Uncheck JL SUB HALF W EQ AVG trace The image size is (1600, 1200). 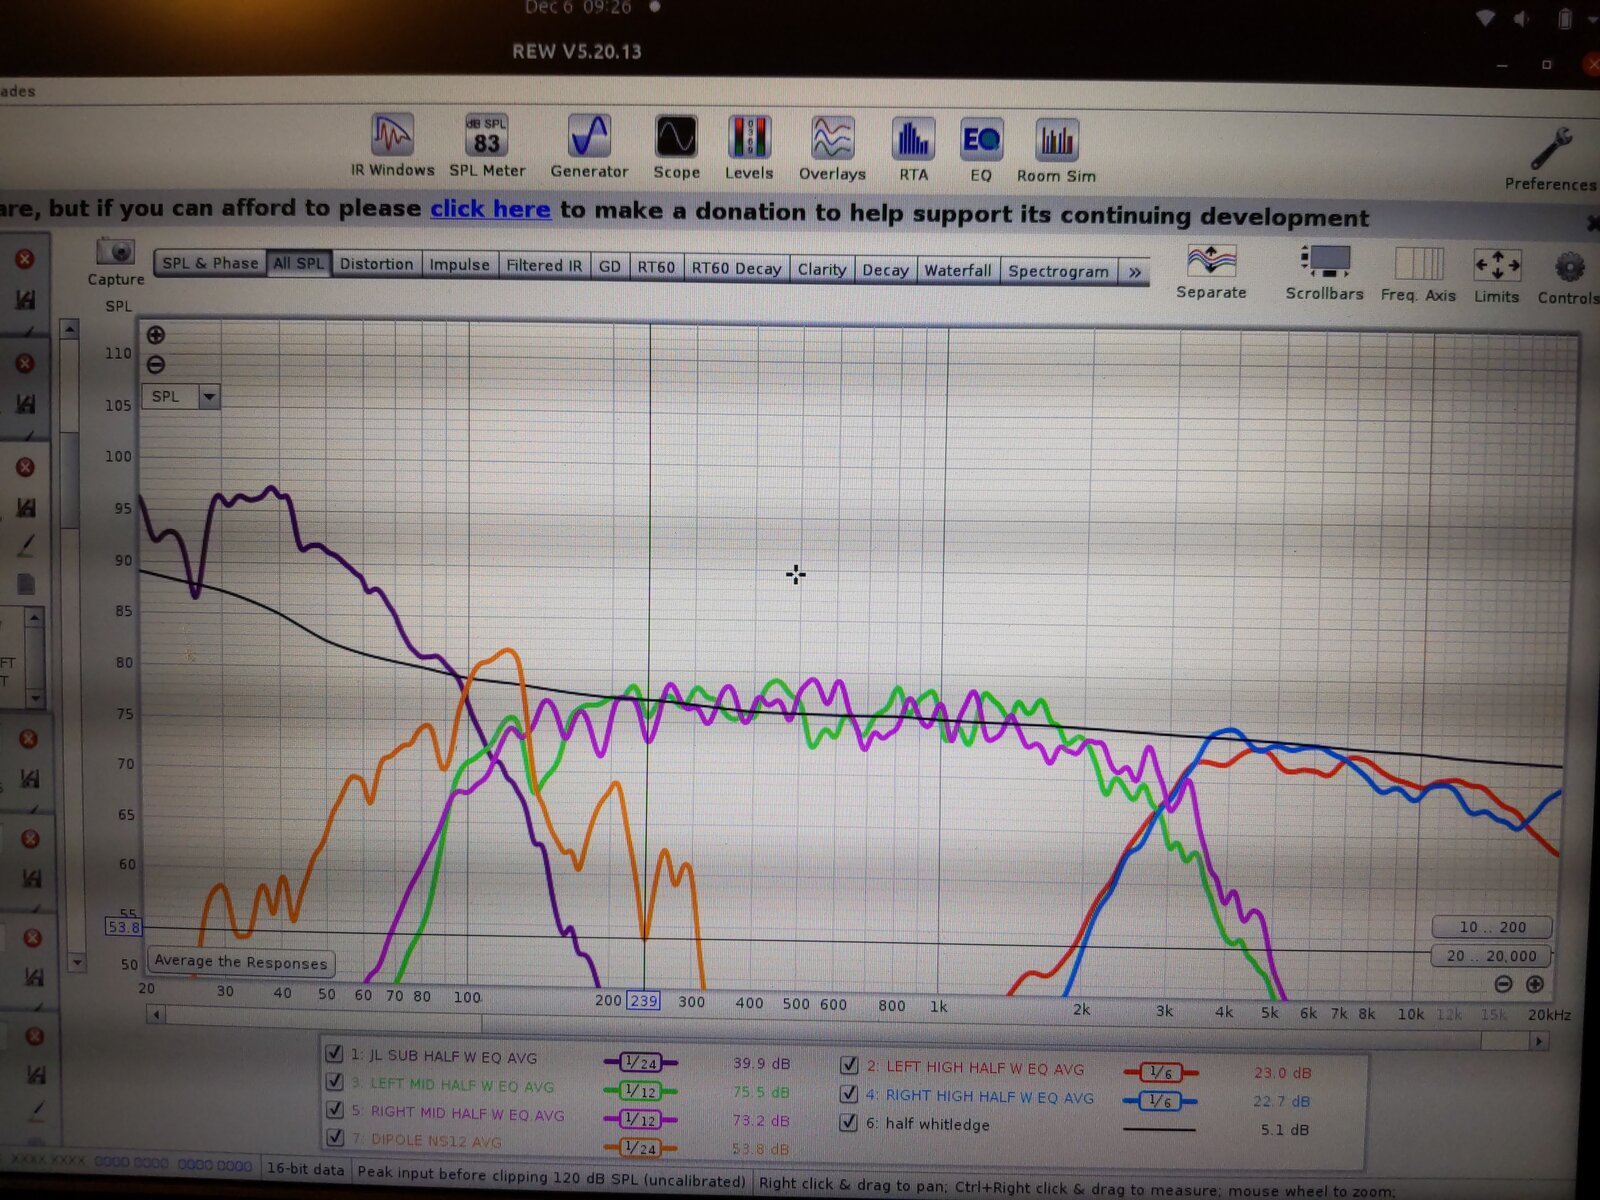pos(335,1054)
